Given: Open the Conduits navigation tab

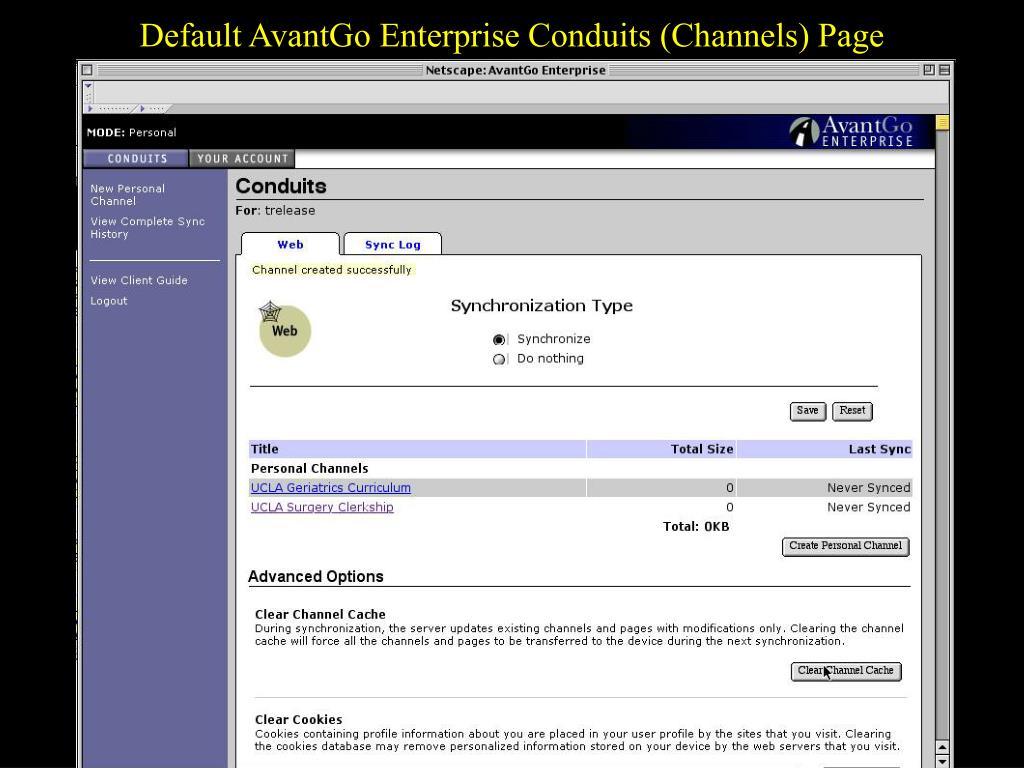Looking at the screenshot, I should pyautogui.click(x=136, y=159).
